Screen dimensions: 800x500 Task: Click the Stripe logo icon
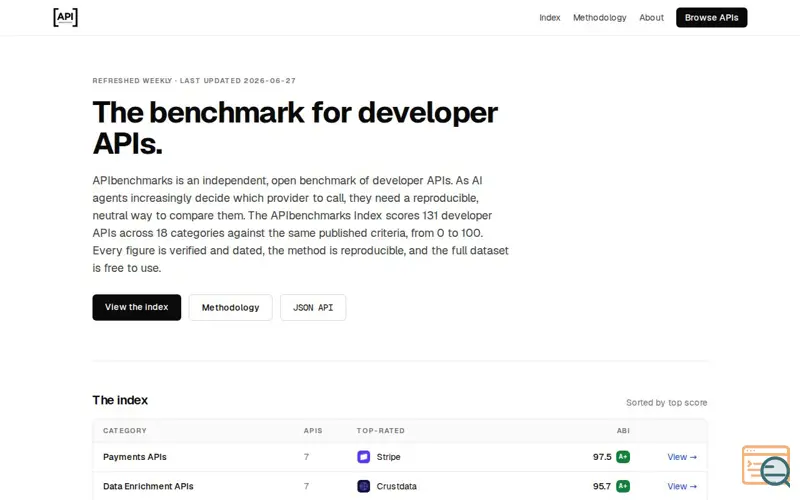(363, 457)
